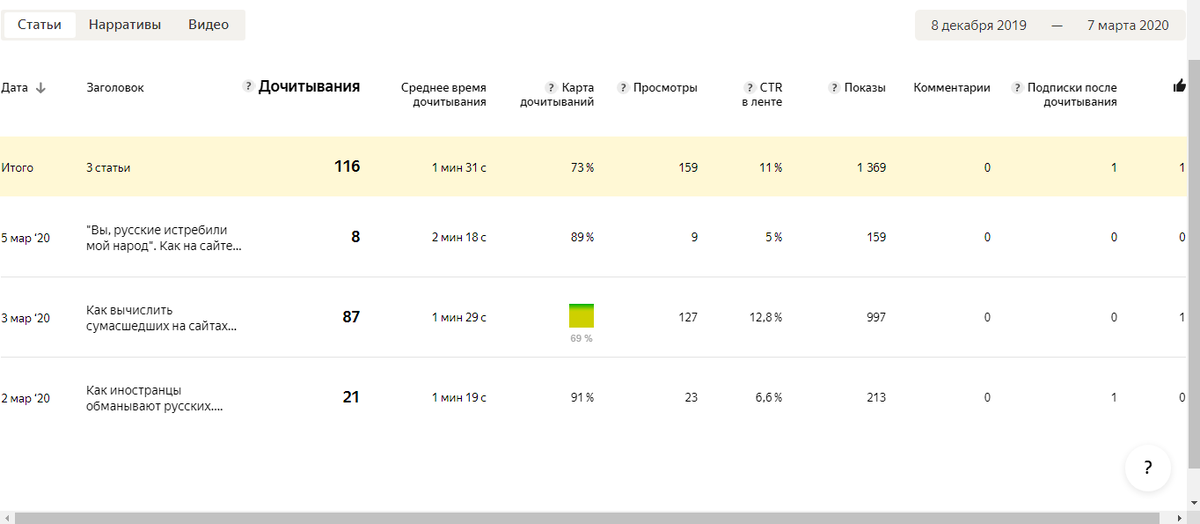
Task: Click the Итого summary row label
Action: click(x=17, y=168)
